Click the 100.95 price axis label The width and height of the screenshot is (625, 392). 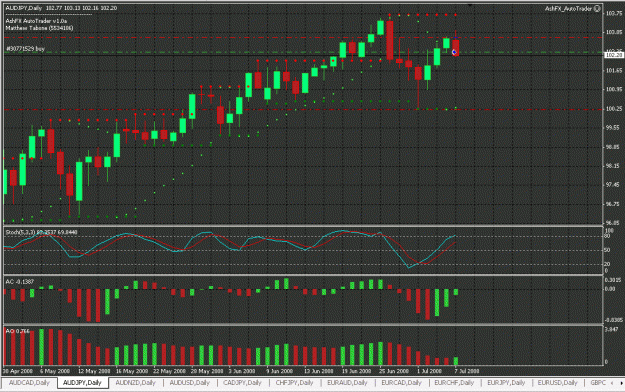point(614,89)
